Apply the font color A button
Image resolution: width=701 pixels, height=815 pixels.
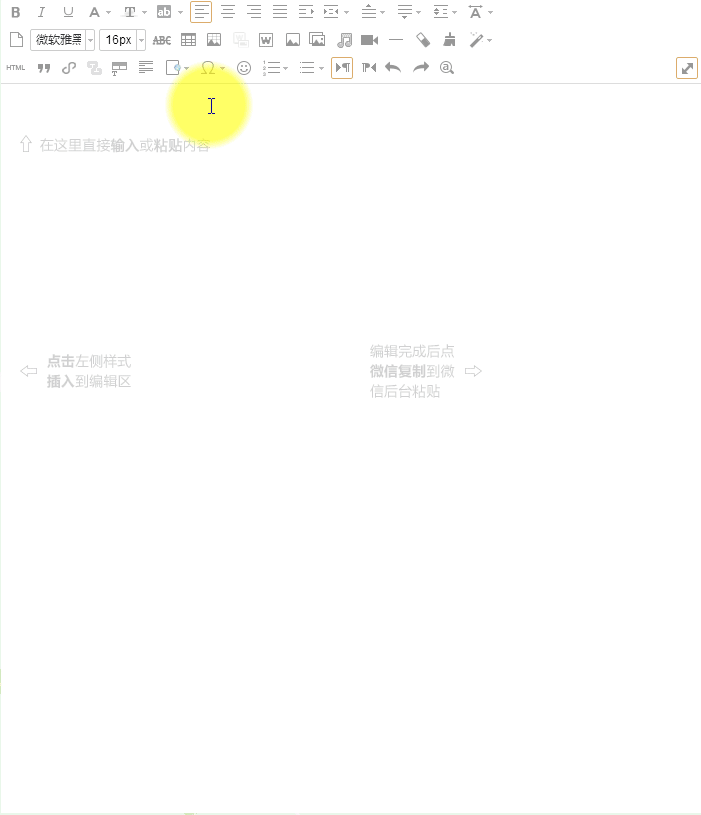point(94,12)
